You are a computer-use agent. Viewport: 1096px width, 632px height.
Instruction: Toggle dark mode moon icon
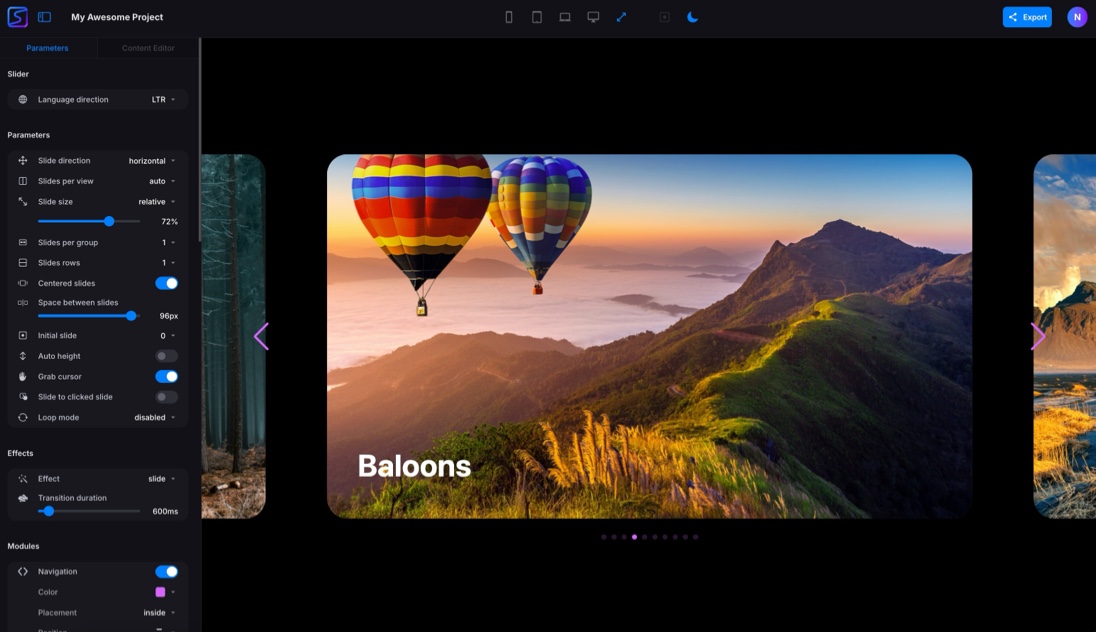(692, 17)
